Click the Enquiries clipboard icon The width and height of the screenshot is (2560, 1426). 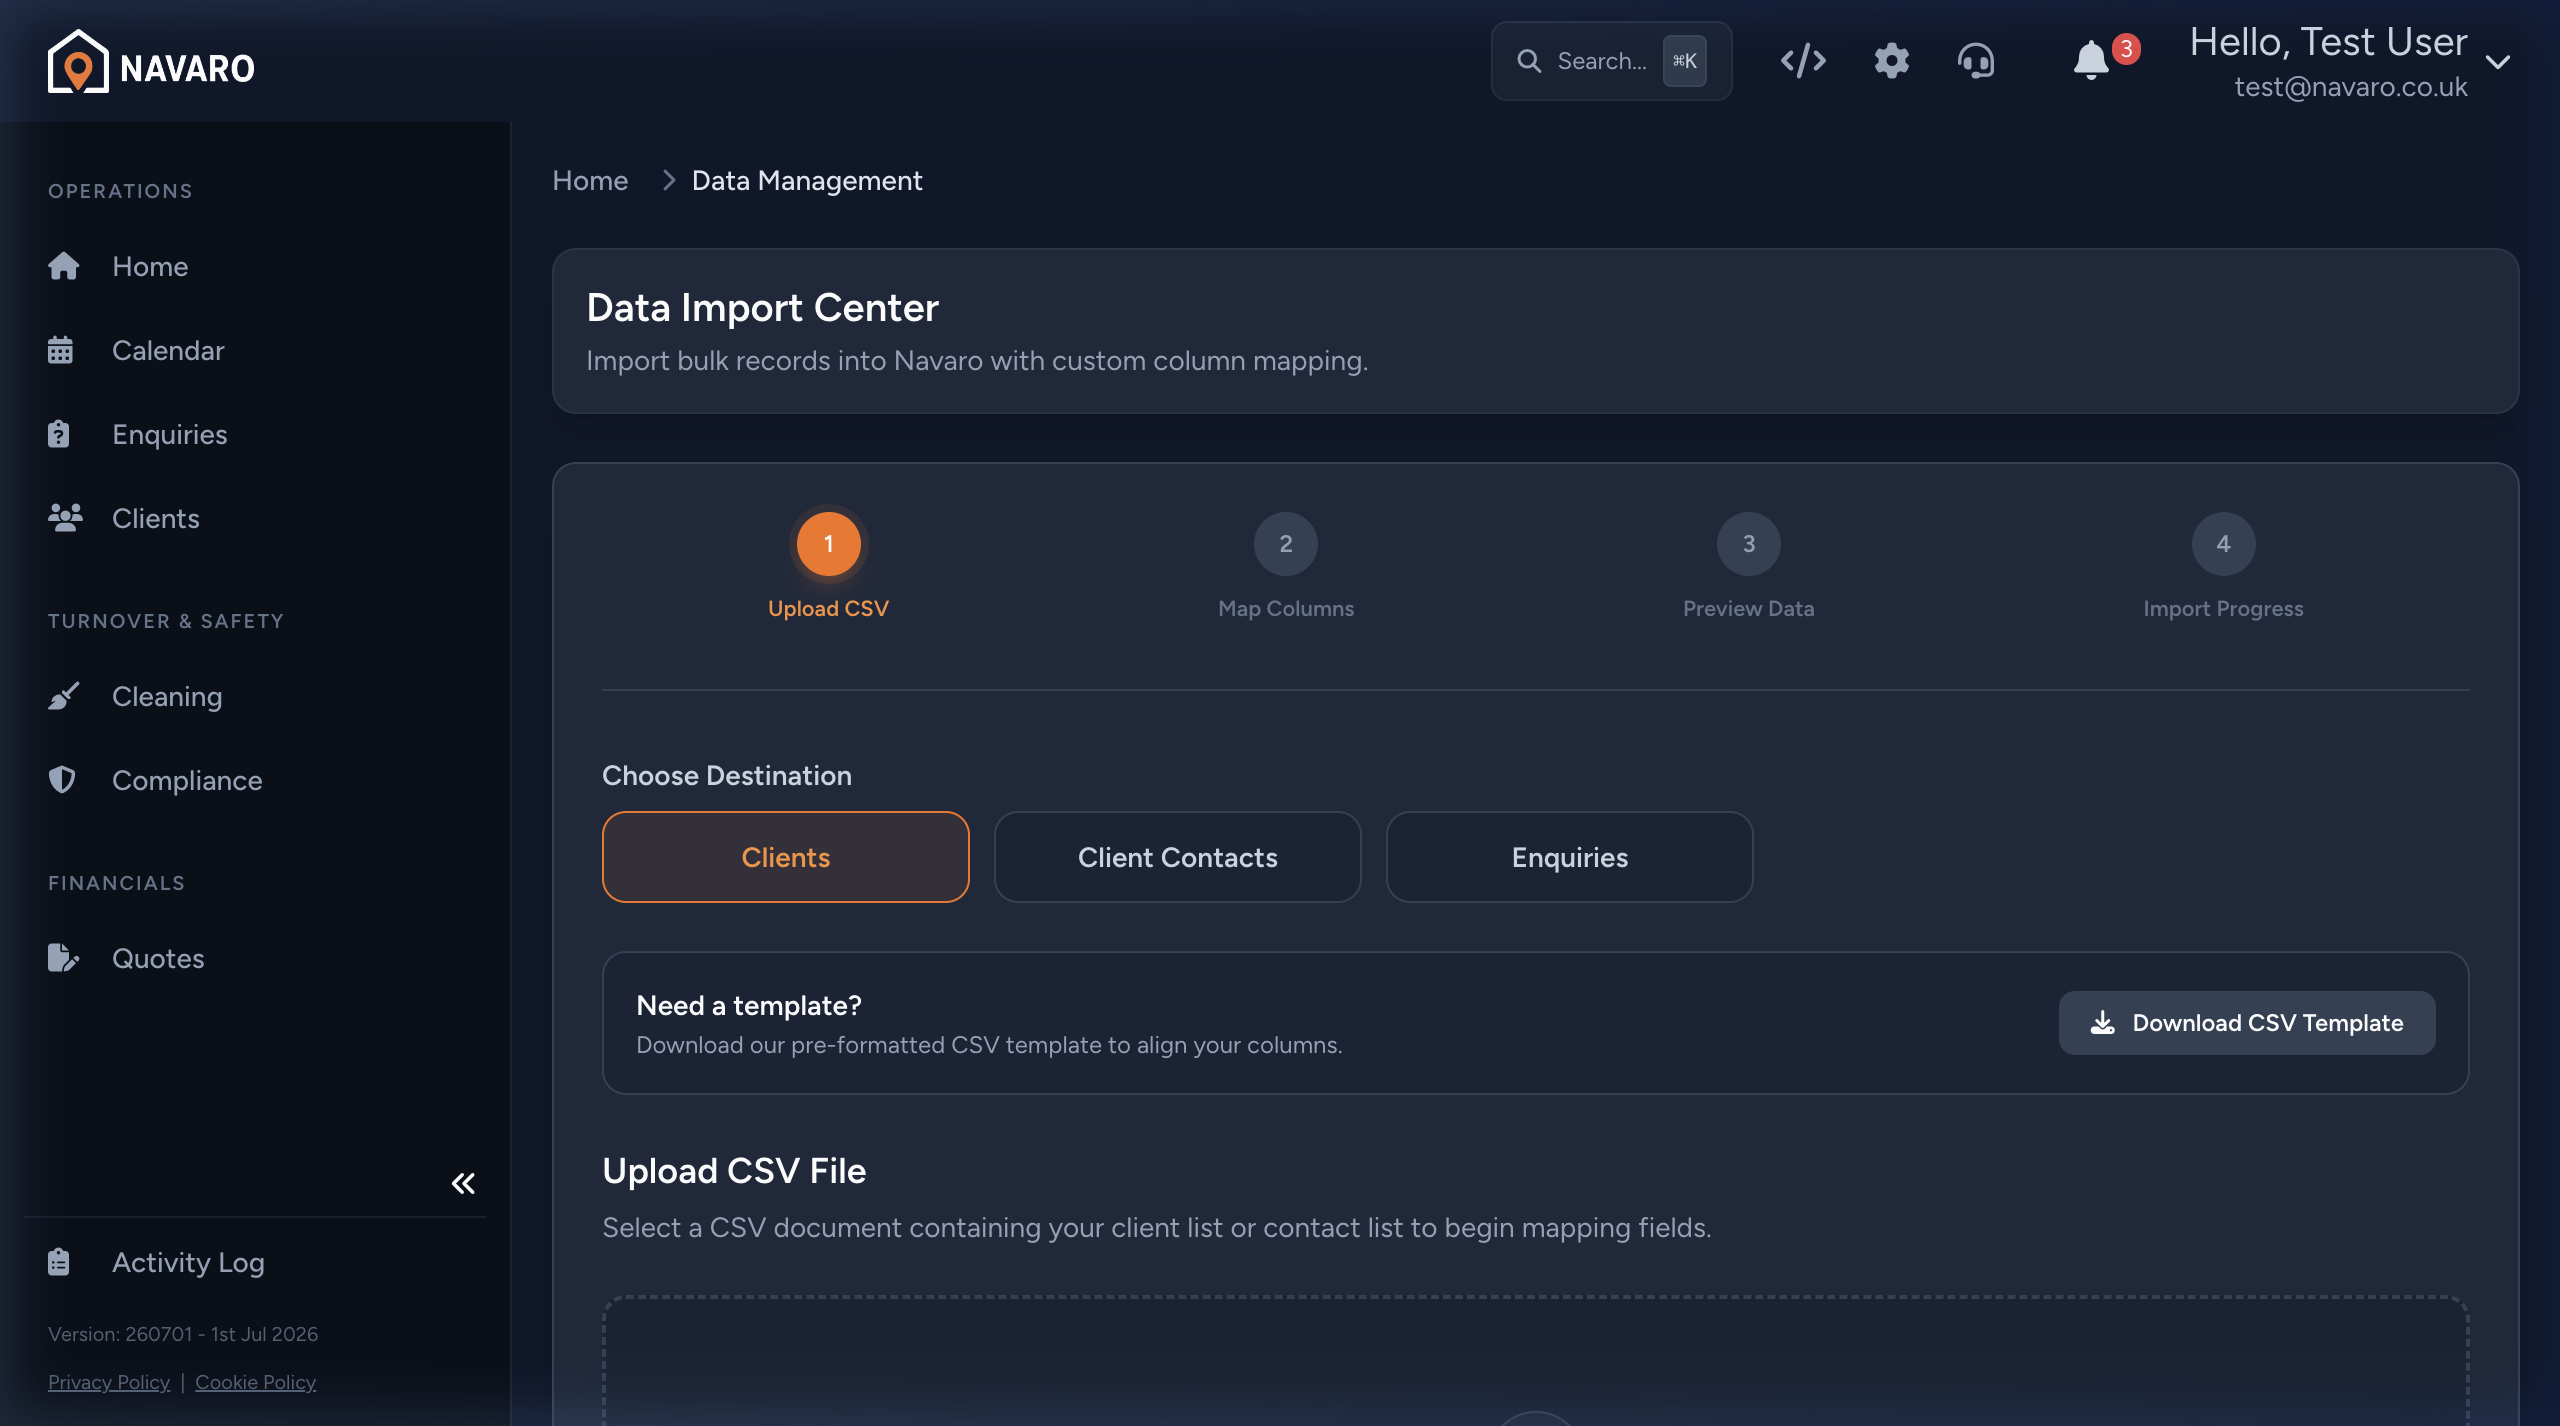[x=59, y=434]
